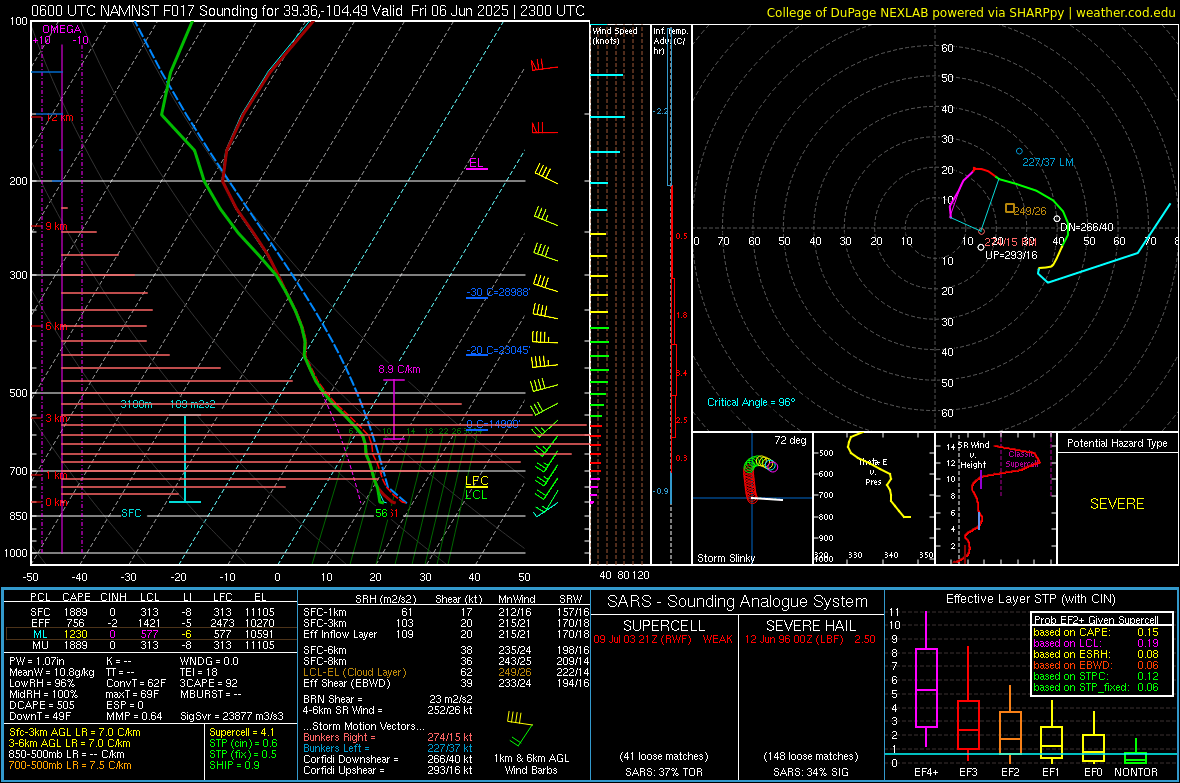The image size is (1180, 783).
Task: Click the 8.9 C/km lapse rate label
Action: tap(399, 369)
